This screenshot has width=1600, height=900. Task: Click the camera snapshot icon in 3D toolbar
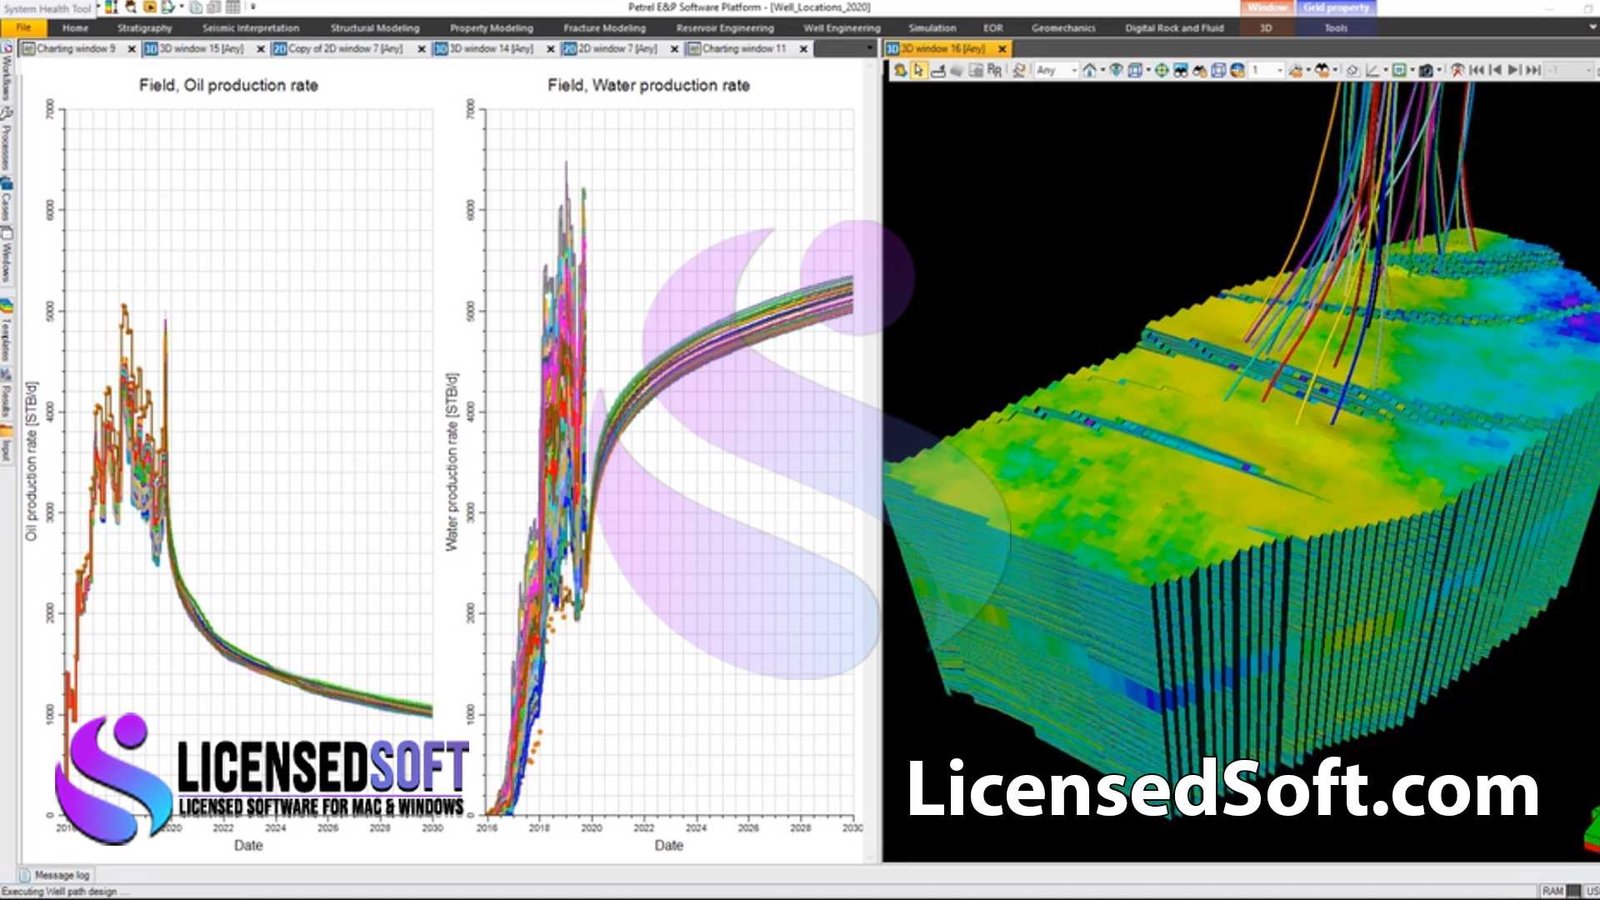pyautogui.click(x=1426, y=70)
